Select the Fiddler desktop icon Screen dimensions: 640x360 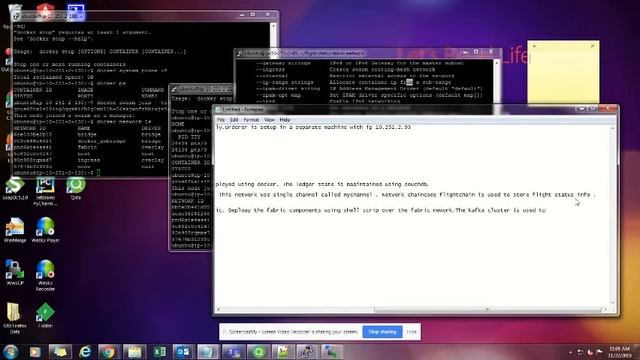pos(45,315)
